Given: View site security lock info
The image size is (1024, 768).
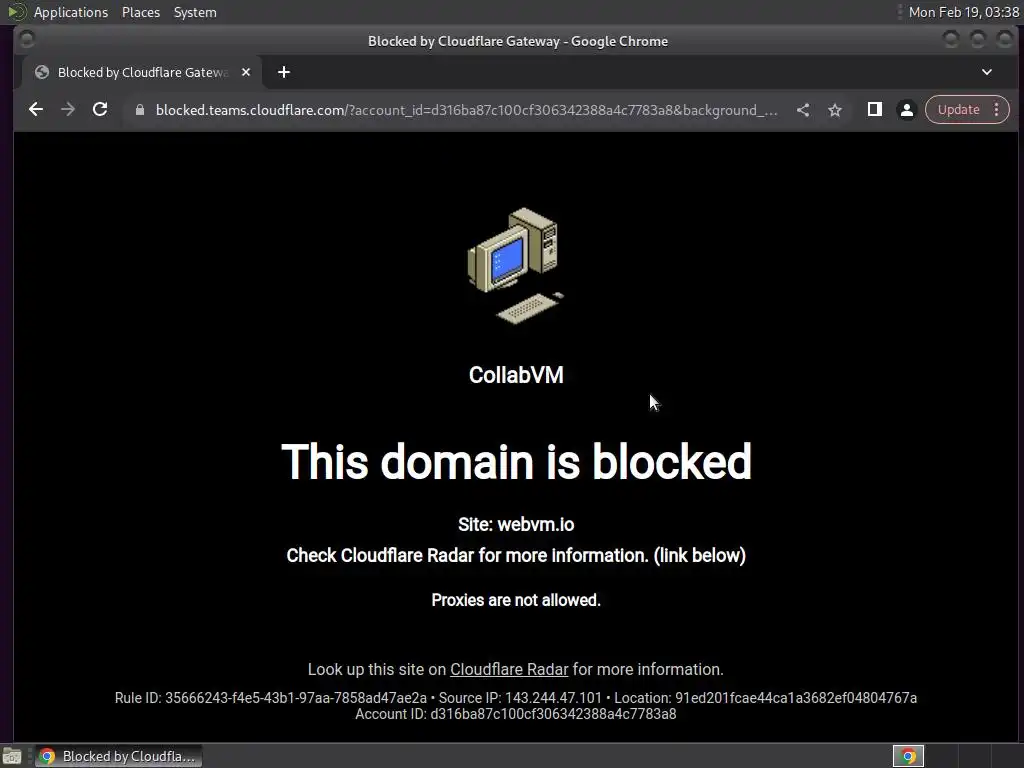Looking at the screenshot, I should 140,110.
